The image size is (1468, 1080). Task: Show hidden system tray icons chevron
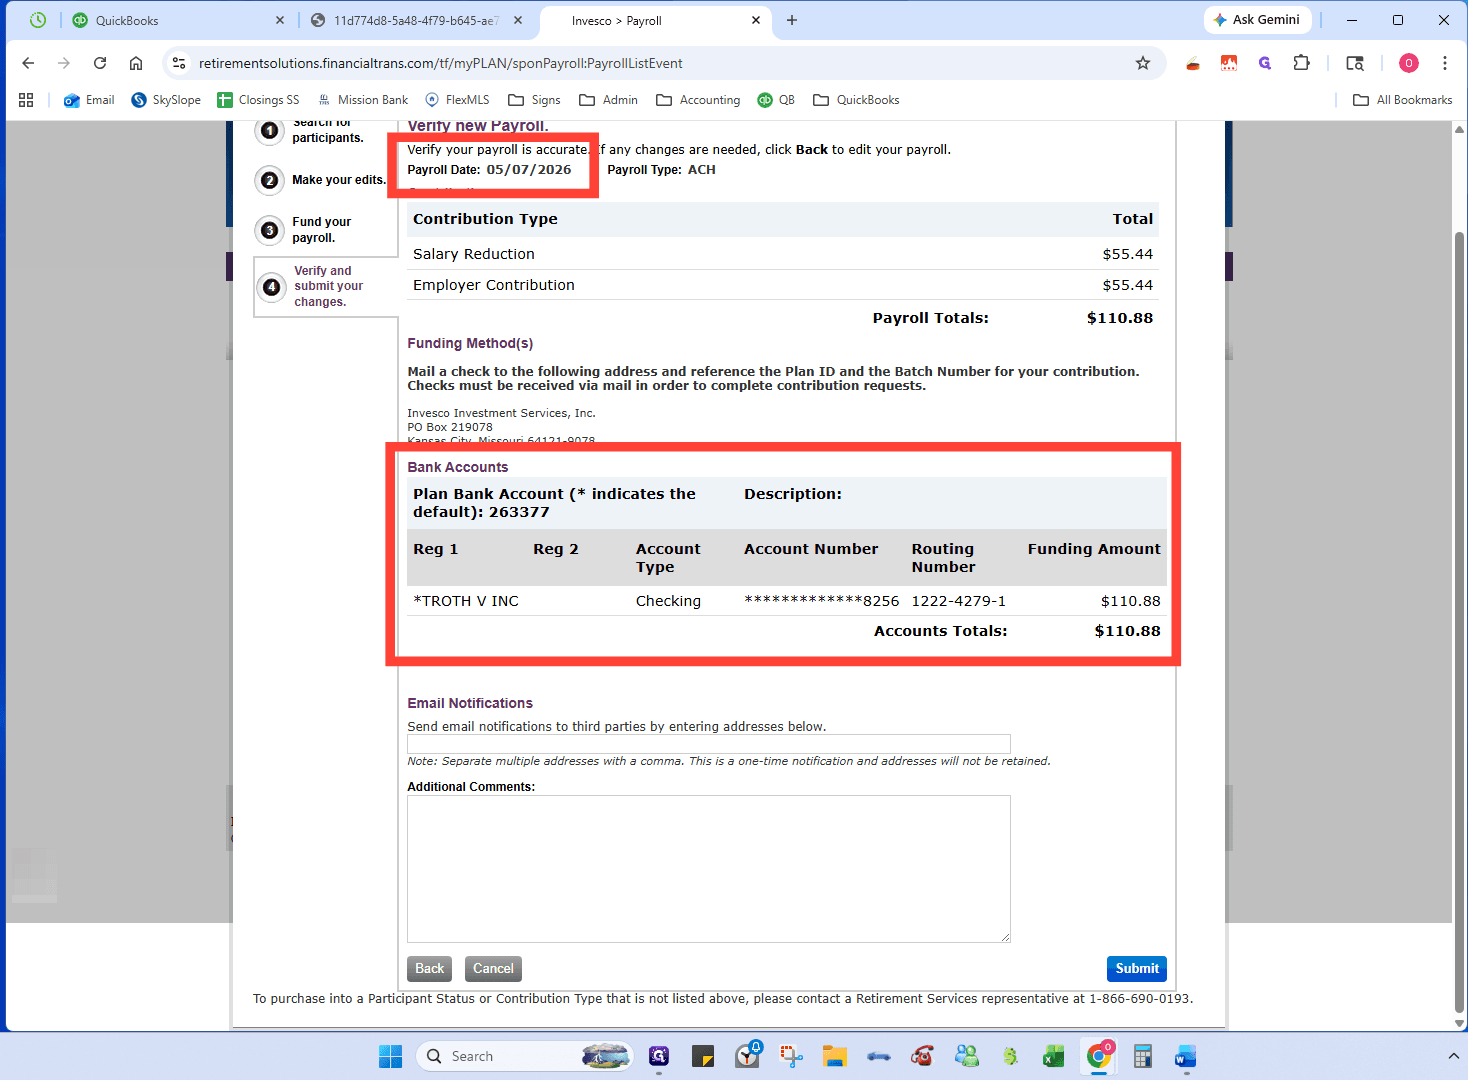(x=1453, y=1056)
